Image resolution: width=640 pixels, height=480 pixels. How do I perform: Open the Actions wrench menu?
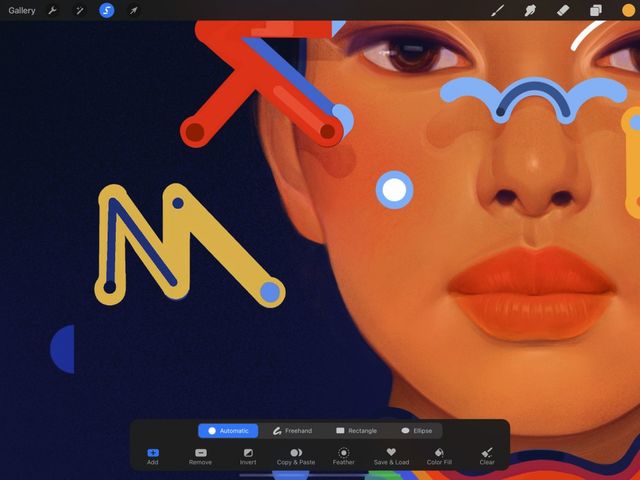[x=52, y=11]
